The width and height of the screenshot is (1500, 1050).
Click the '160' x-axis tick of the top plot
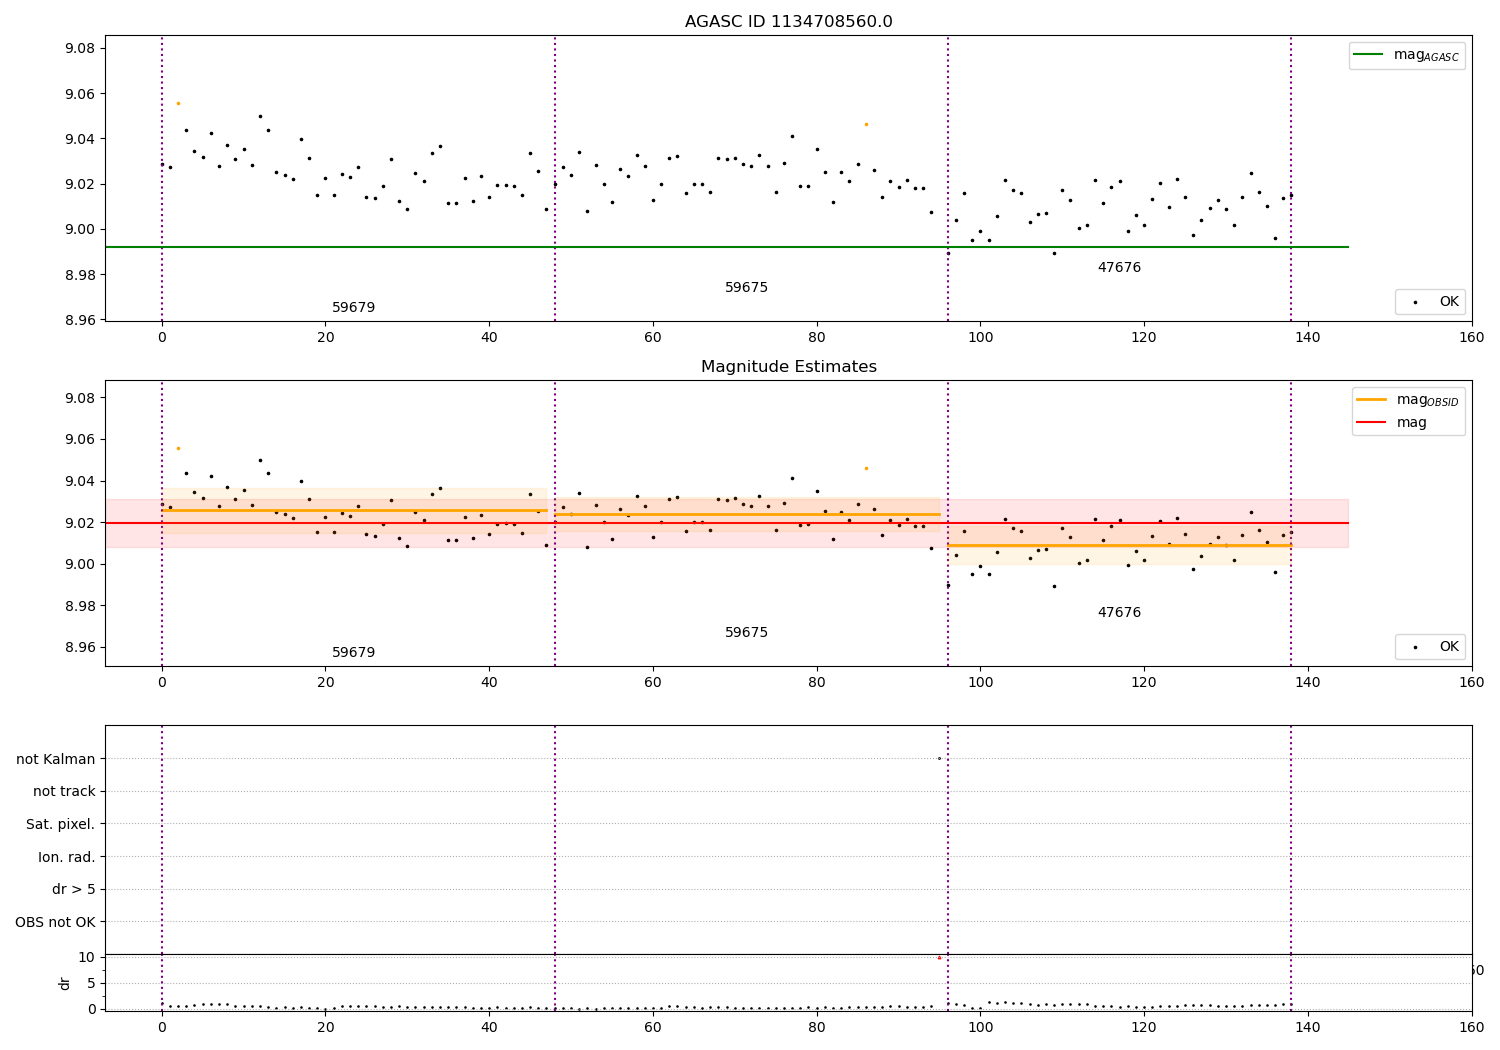(x=1471, y=338)
